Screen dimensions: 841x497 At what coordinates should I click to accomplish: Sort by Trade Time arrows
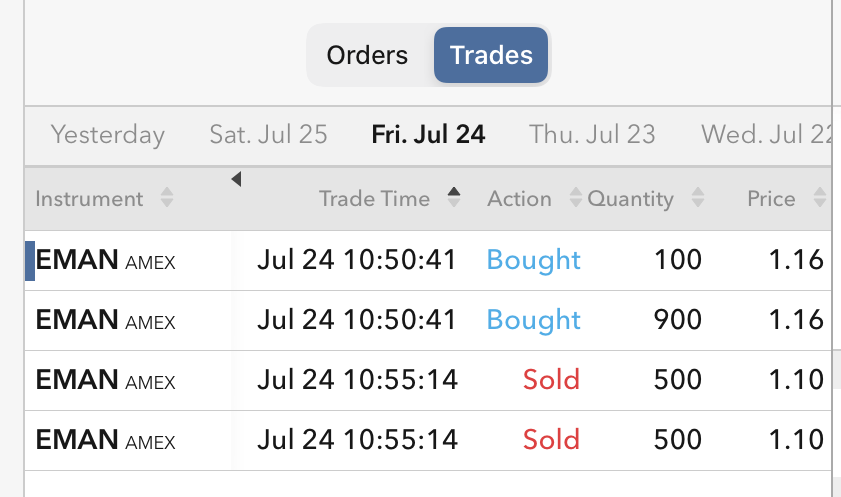click(x=454, y=198)
